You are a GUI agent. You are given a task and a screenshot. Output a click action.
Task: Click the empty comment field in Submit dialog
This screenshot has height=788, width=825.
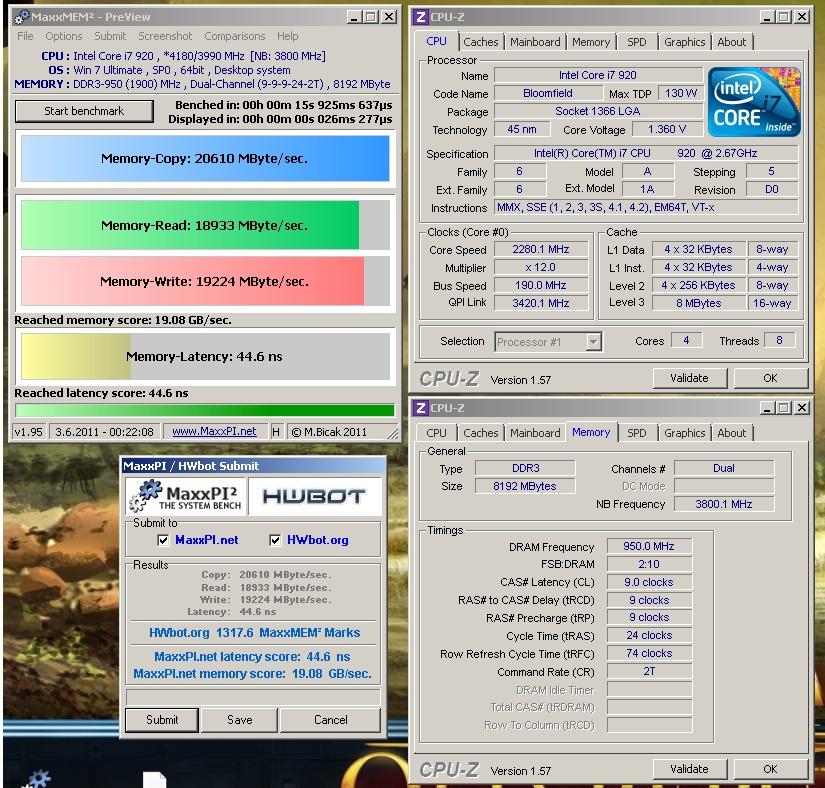[253, 696]
